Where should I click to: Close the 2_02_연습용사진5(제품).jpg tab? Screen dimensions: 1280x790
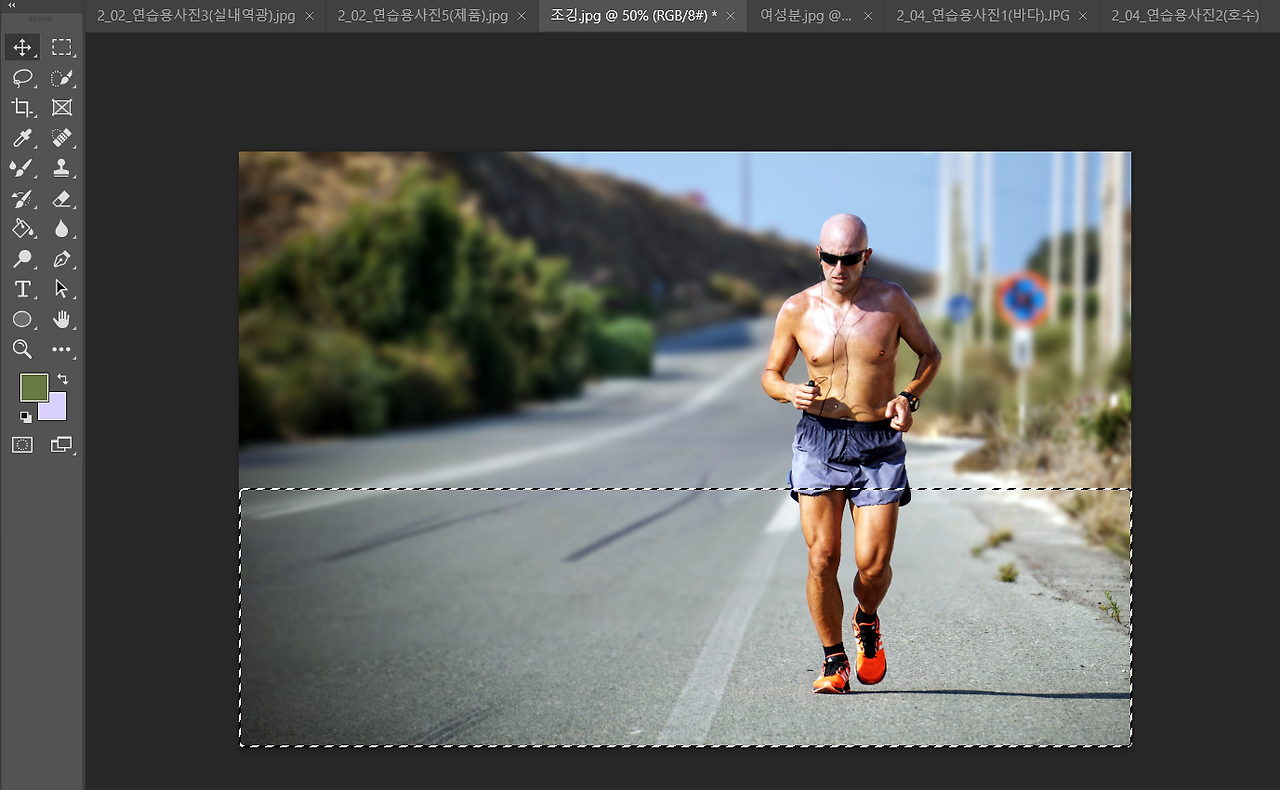tap(523, 16)
